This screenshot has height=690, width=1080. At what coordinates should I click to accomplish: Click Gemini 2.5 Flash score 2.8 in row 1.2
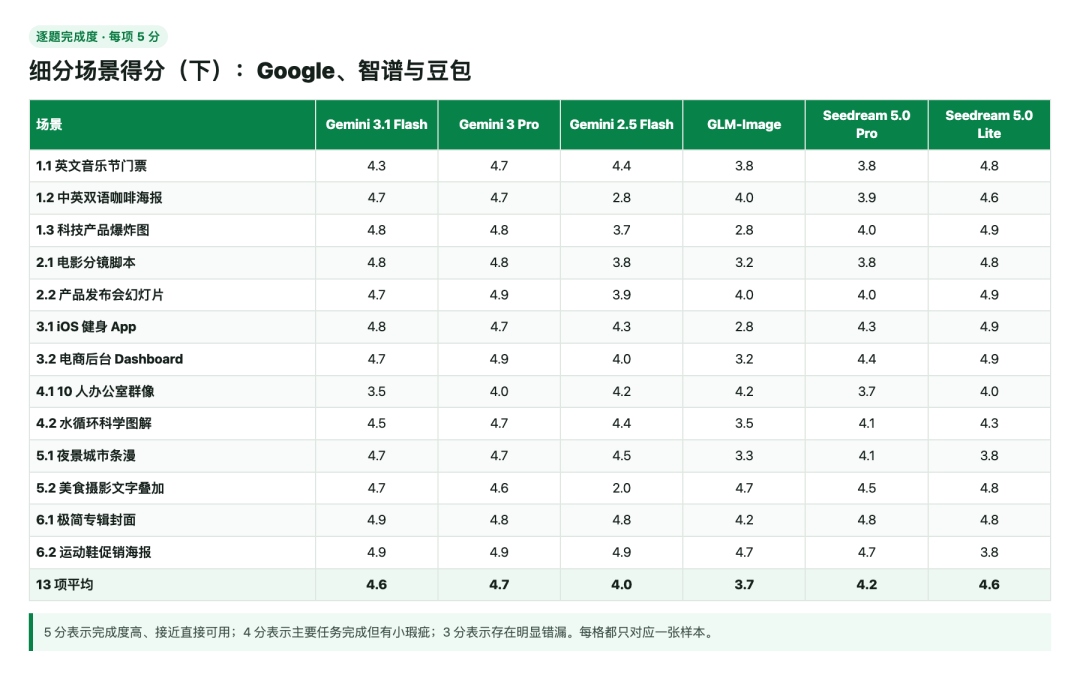[x=621, y=198]
